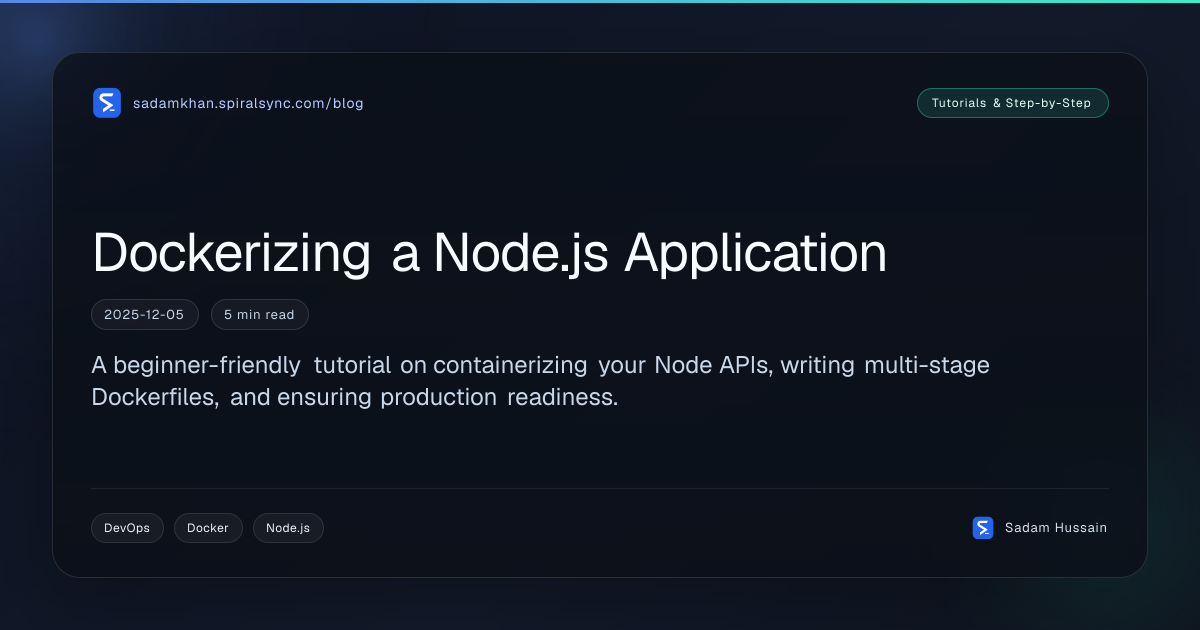Click the blue logo beside the blog URL
The image size is (1200, 630).
(107, 103)
